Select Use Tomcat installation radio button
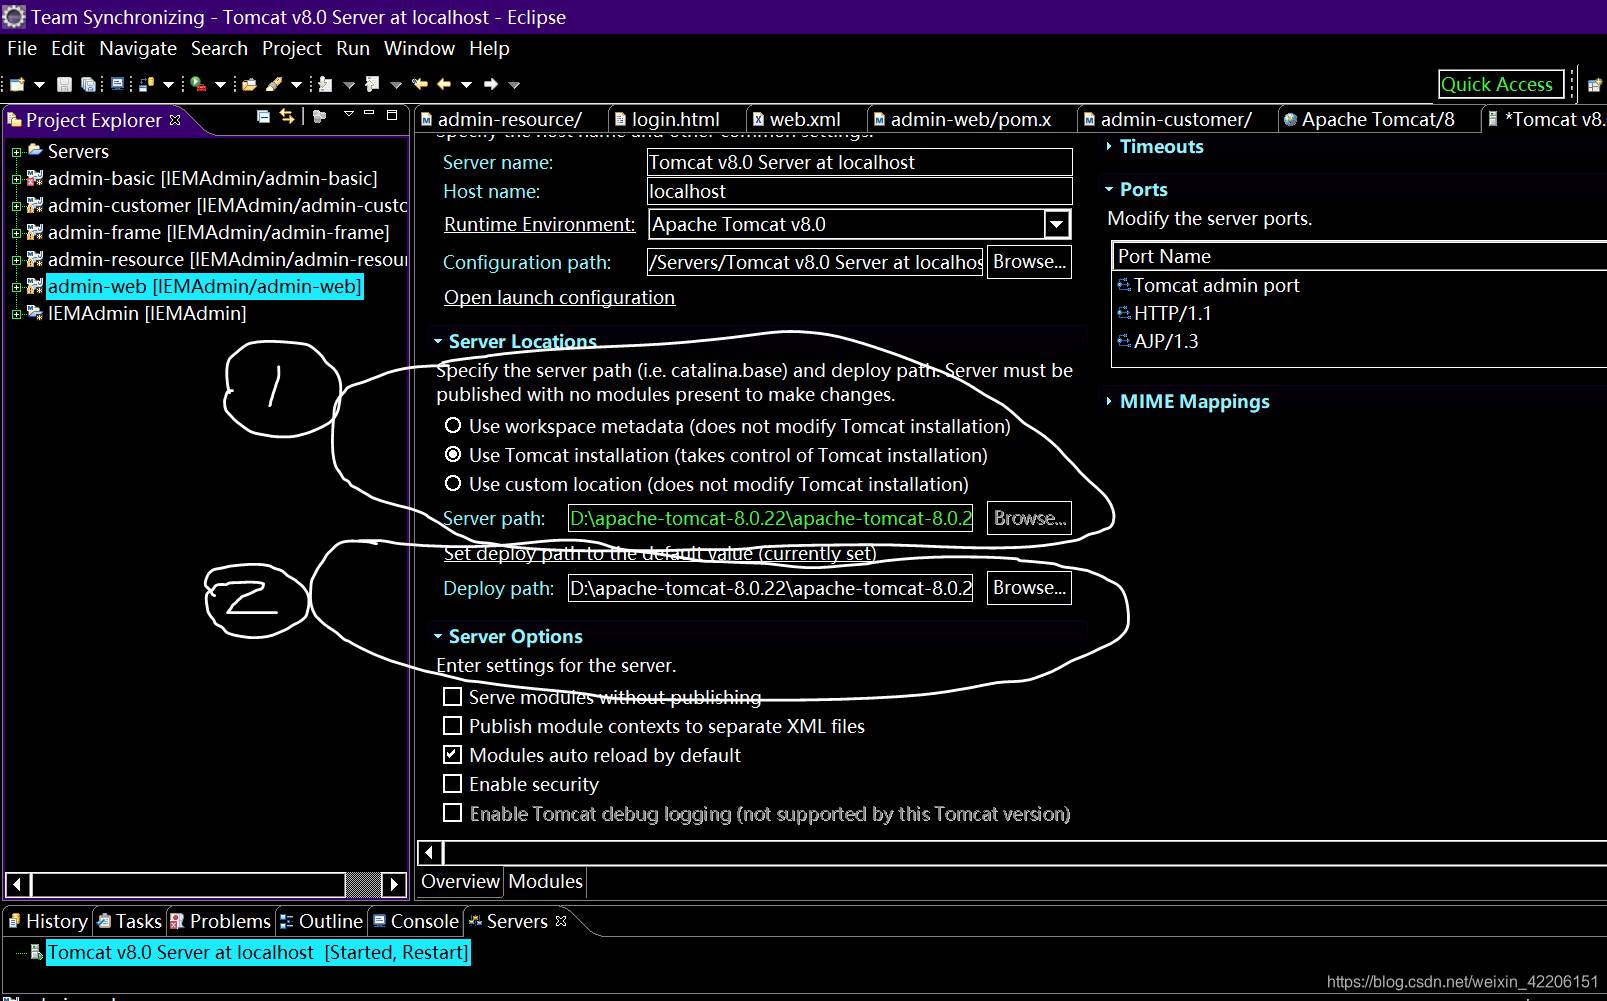The image size is (1607, 1001). click(453, 454)
